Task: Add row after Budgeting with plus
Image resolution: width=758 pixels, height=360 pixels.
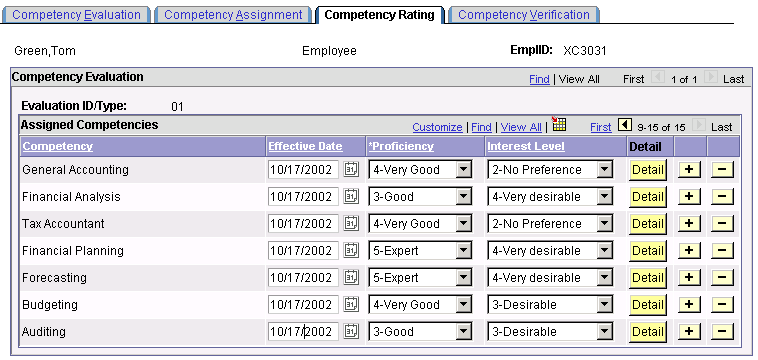Action: pos(689,304)
